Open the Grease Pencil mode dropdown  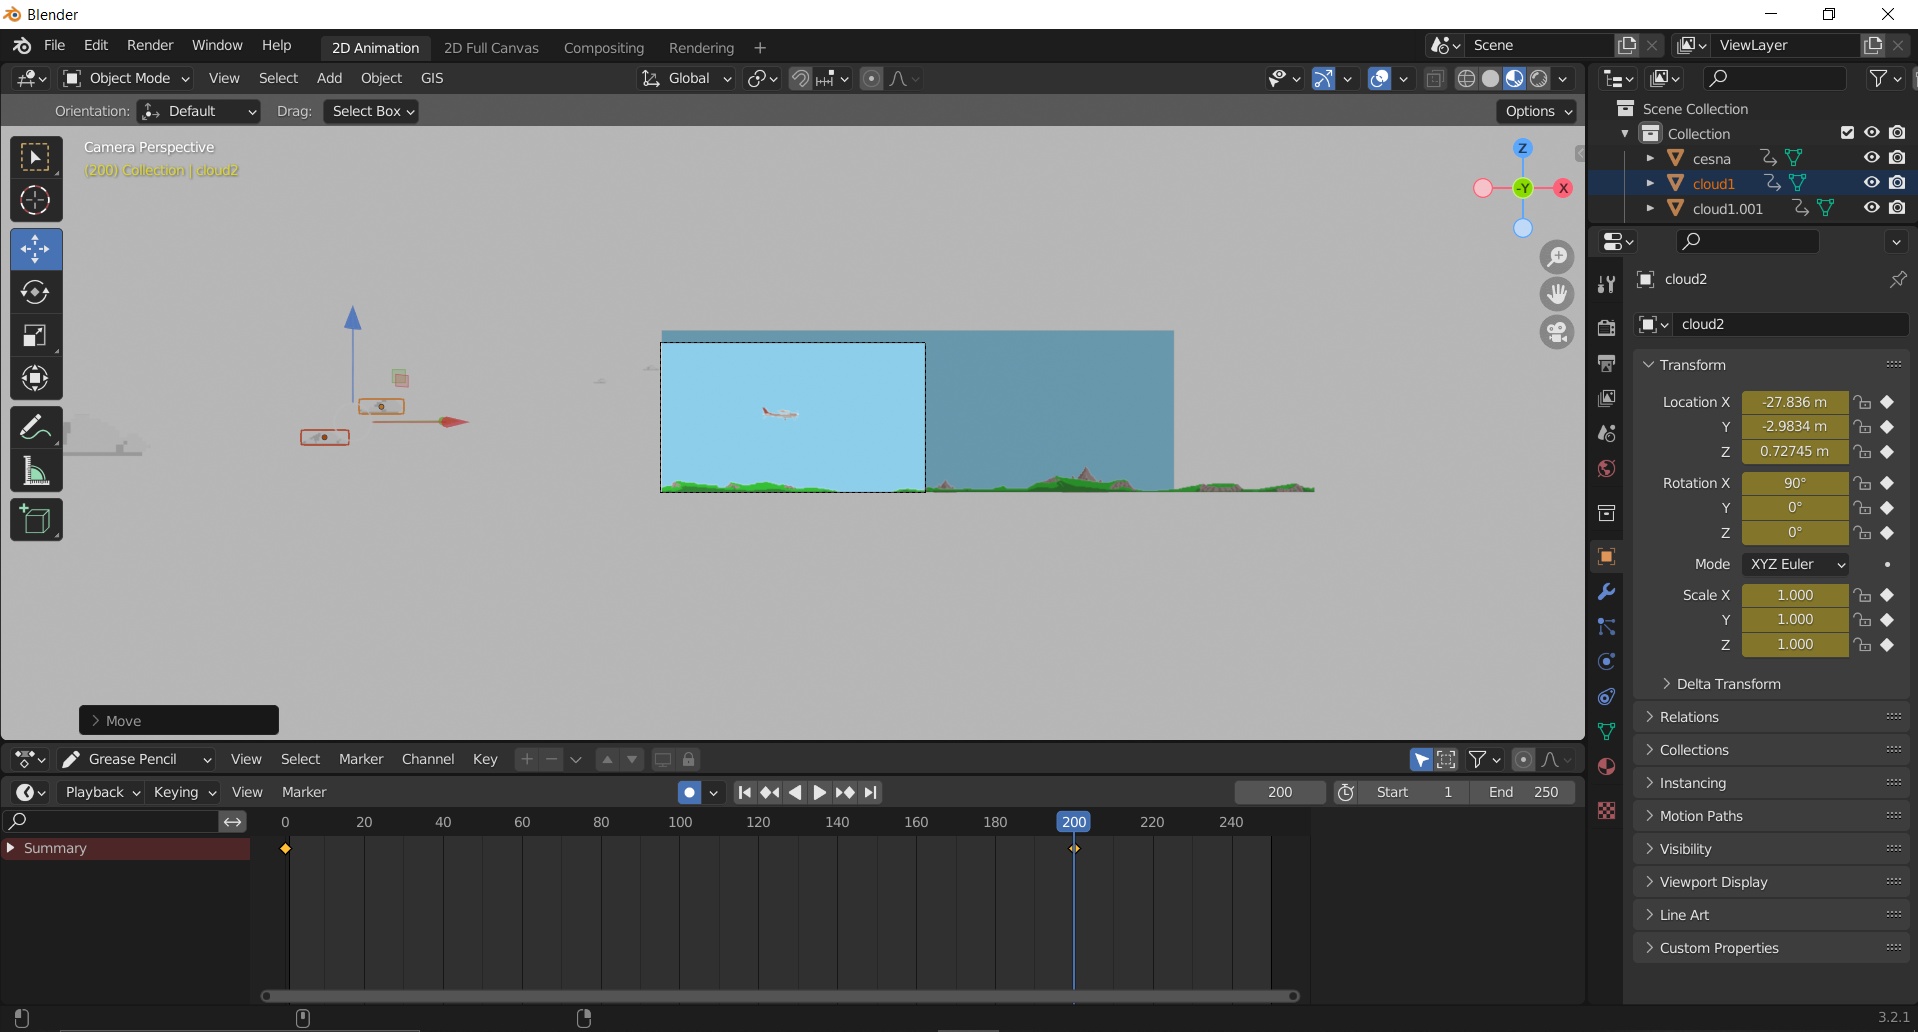click(136, 759)
